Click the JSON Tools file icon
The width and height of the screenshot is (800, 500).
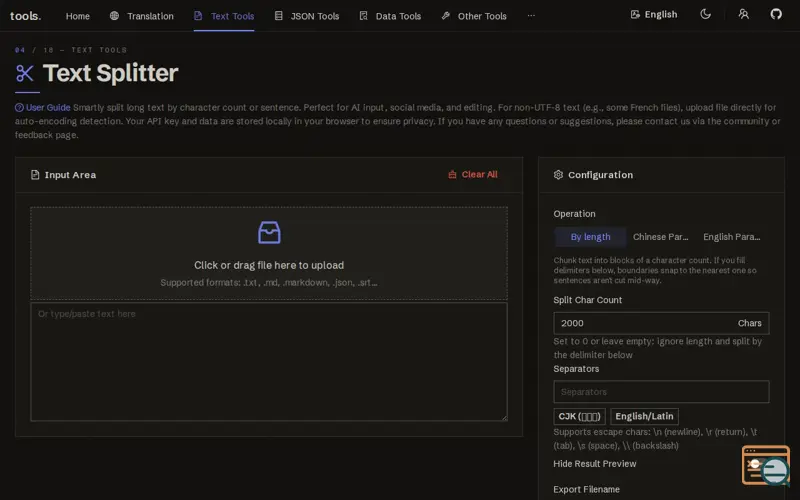point(279,16)
